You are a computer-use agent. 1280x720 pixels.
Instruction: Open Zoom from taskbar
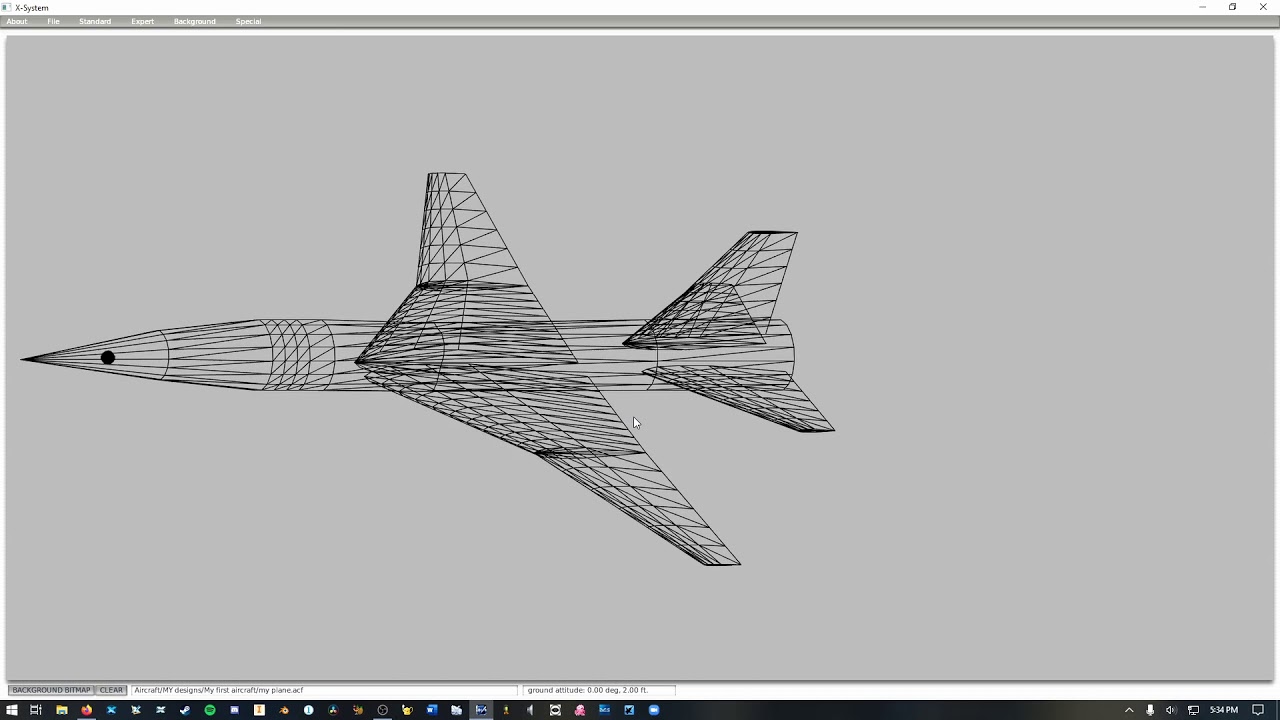654,710
